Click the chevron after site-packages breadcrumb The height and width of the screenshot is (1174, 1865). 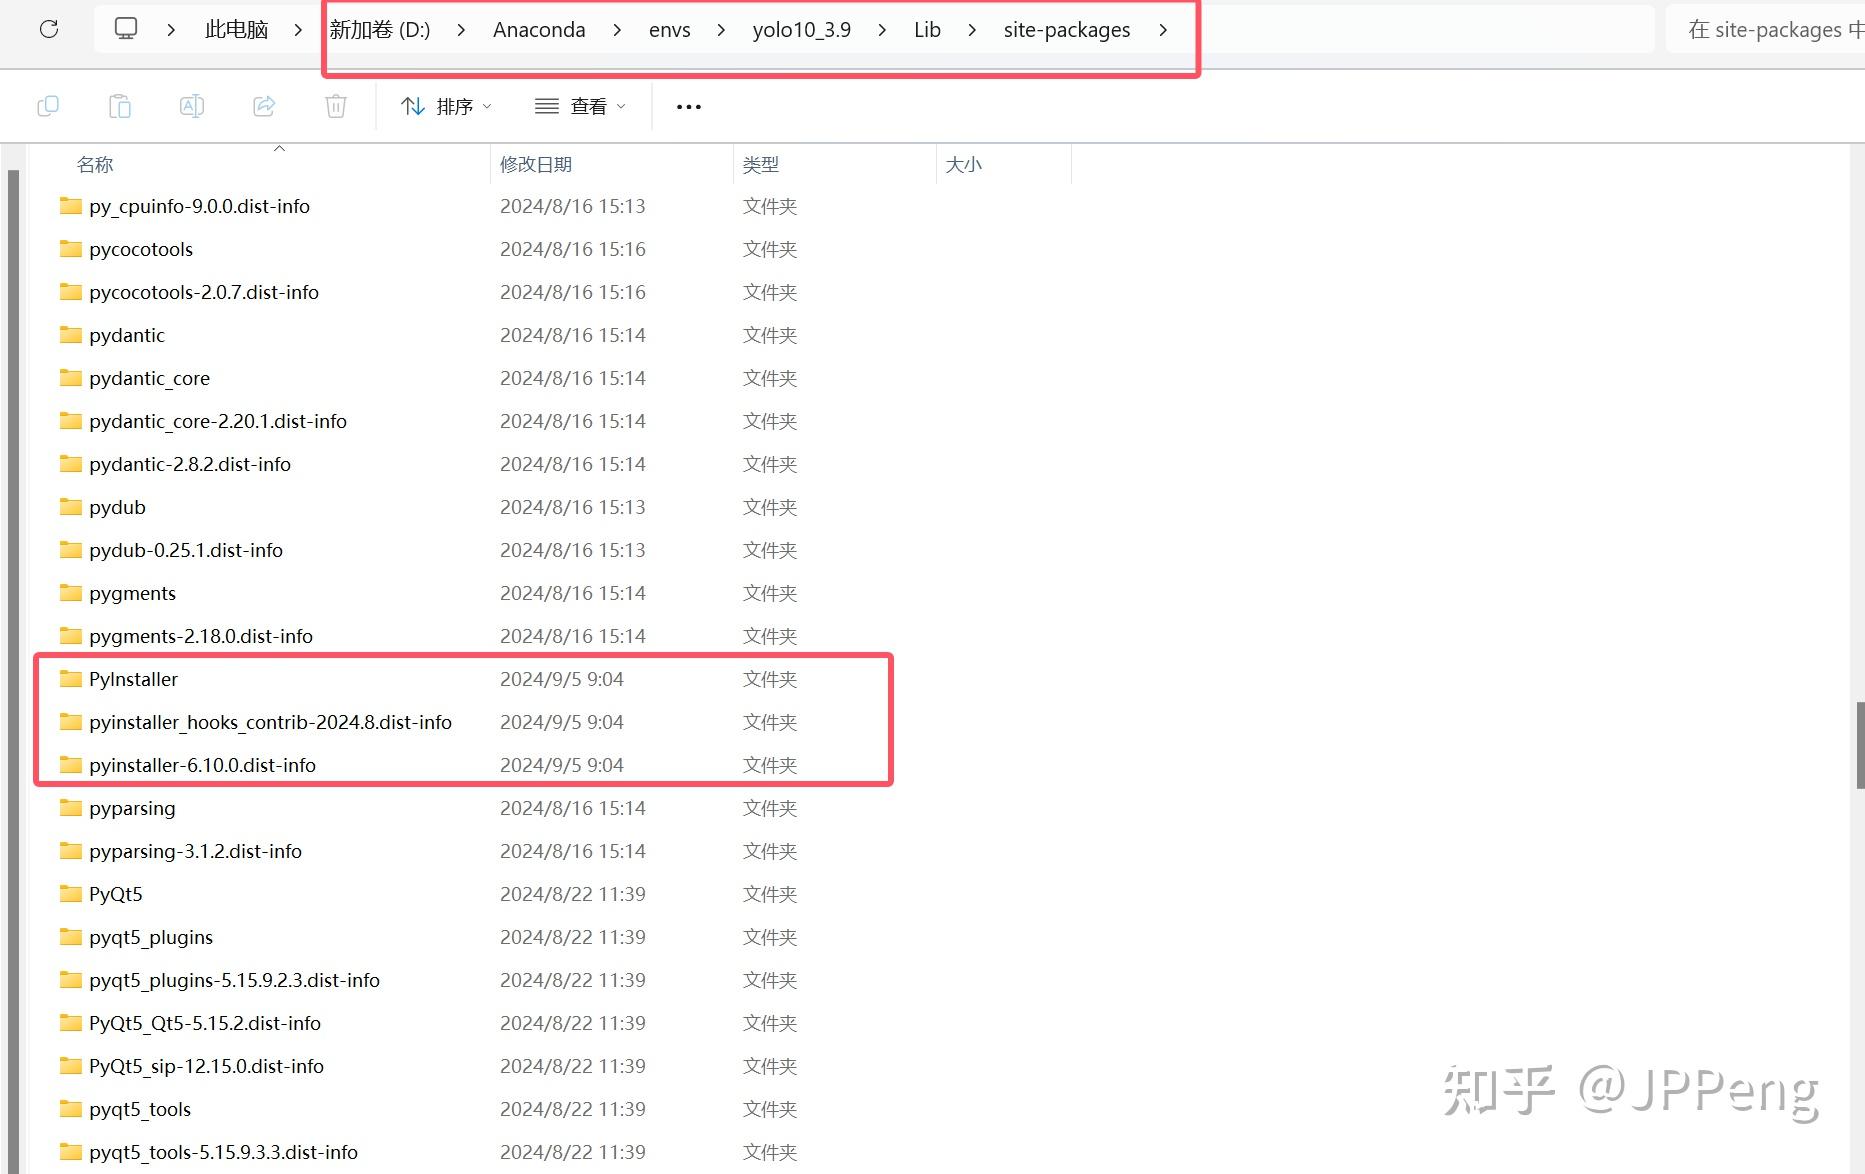point(1163,30)
